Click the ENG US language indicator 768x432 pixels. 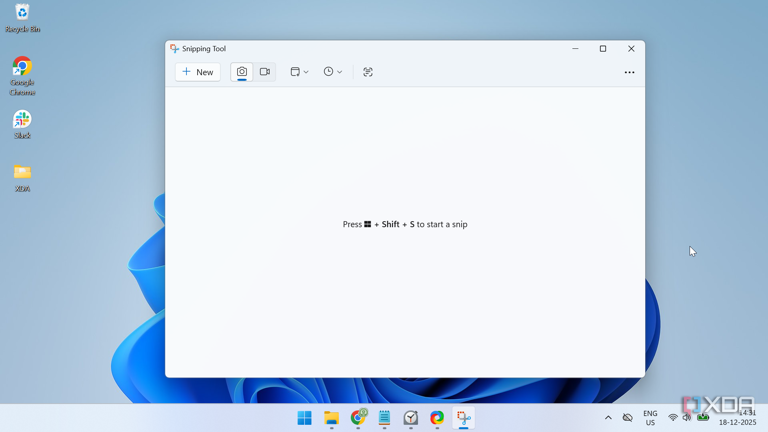[x=650, y=418]
